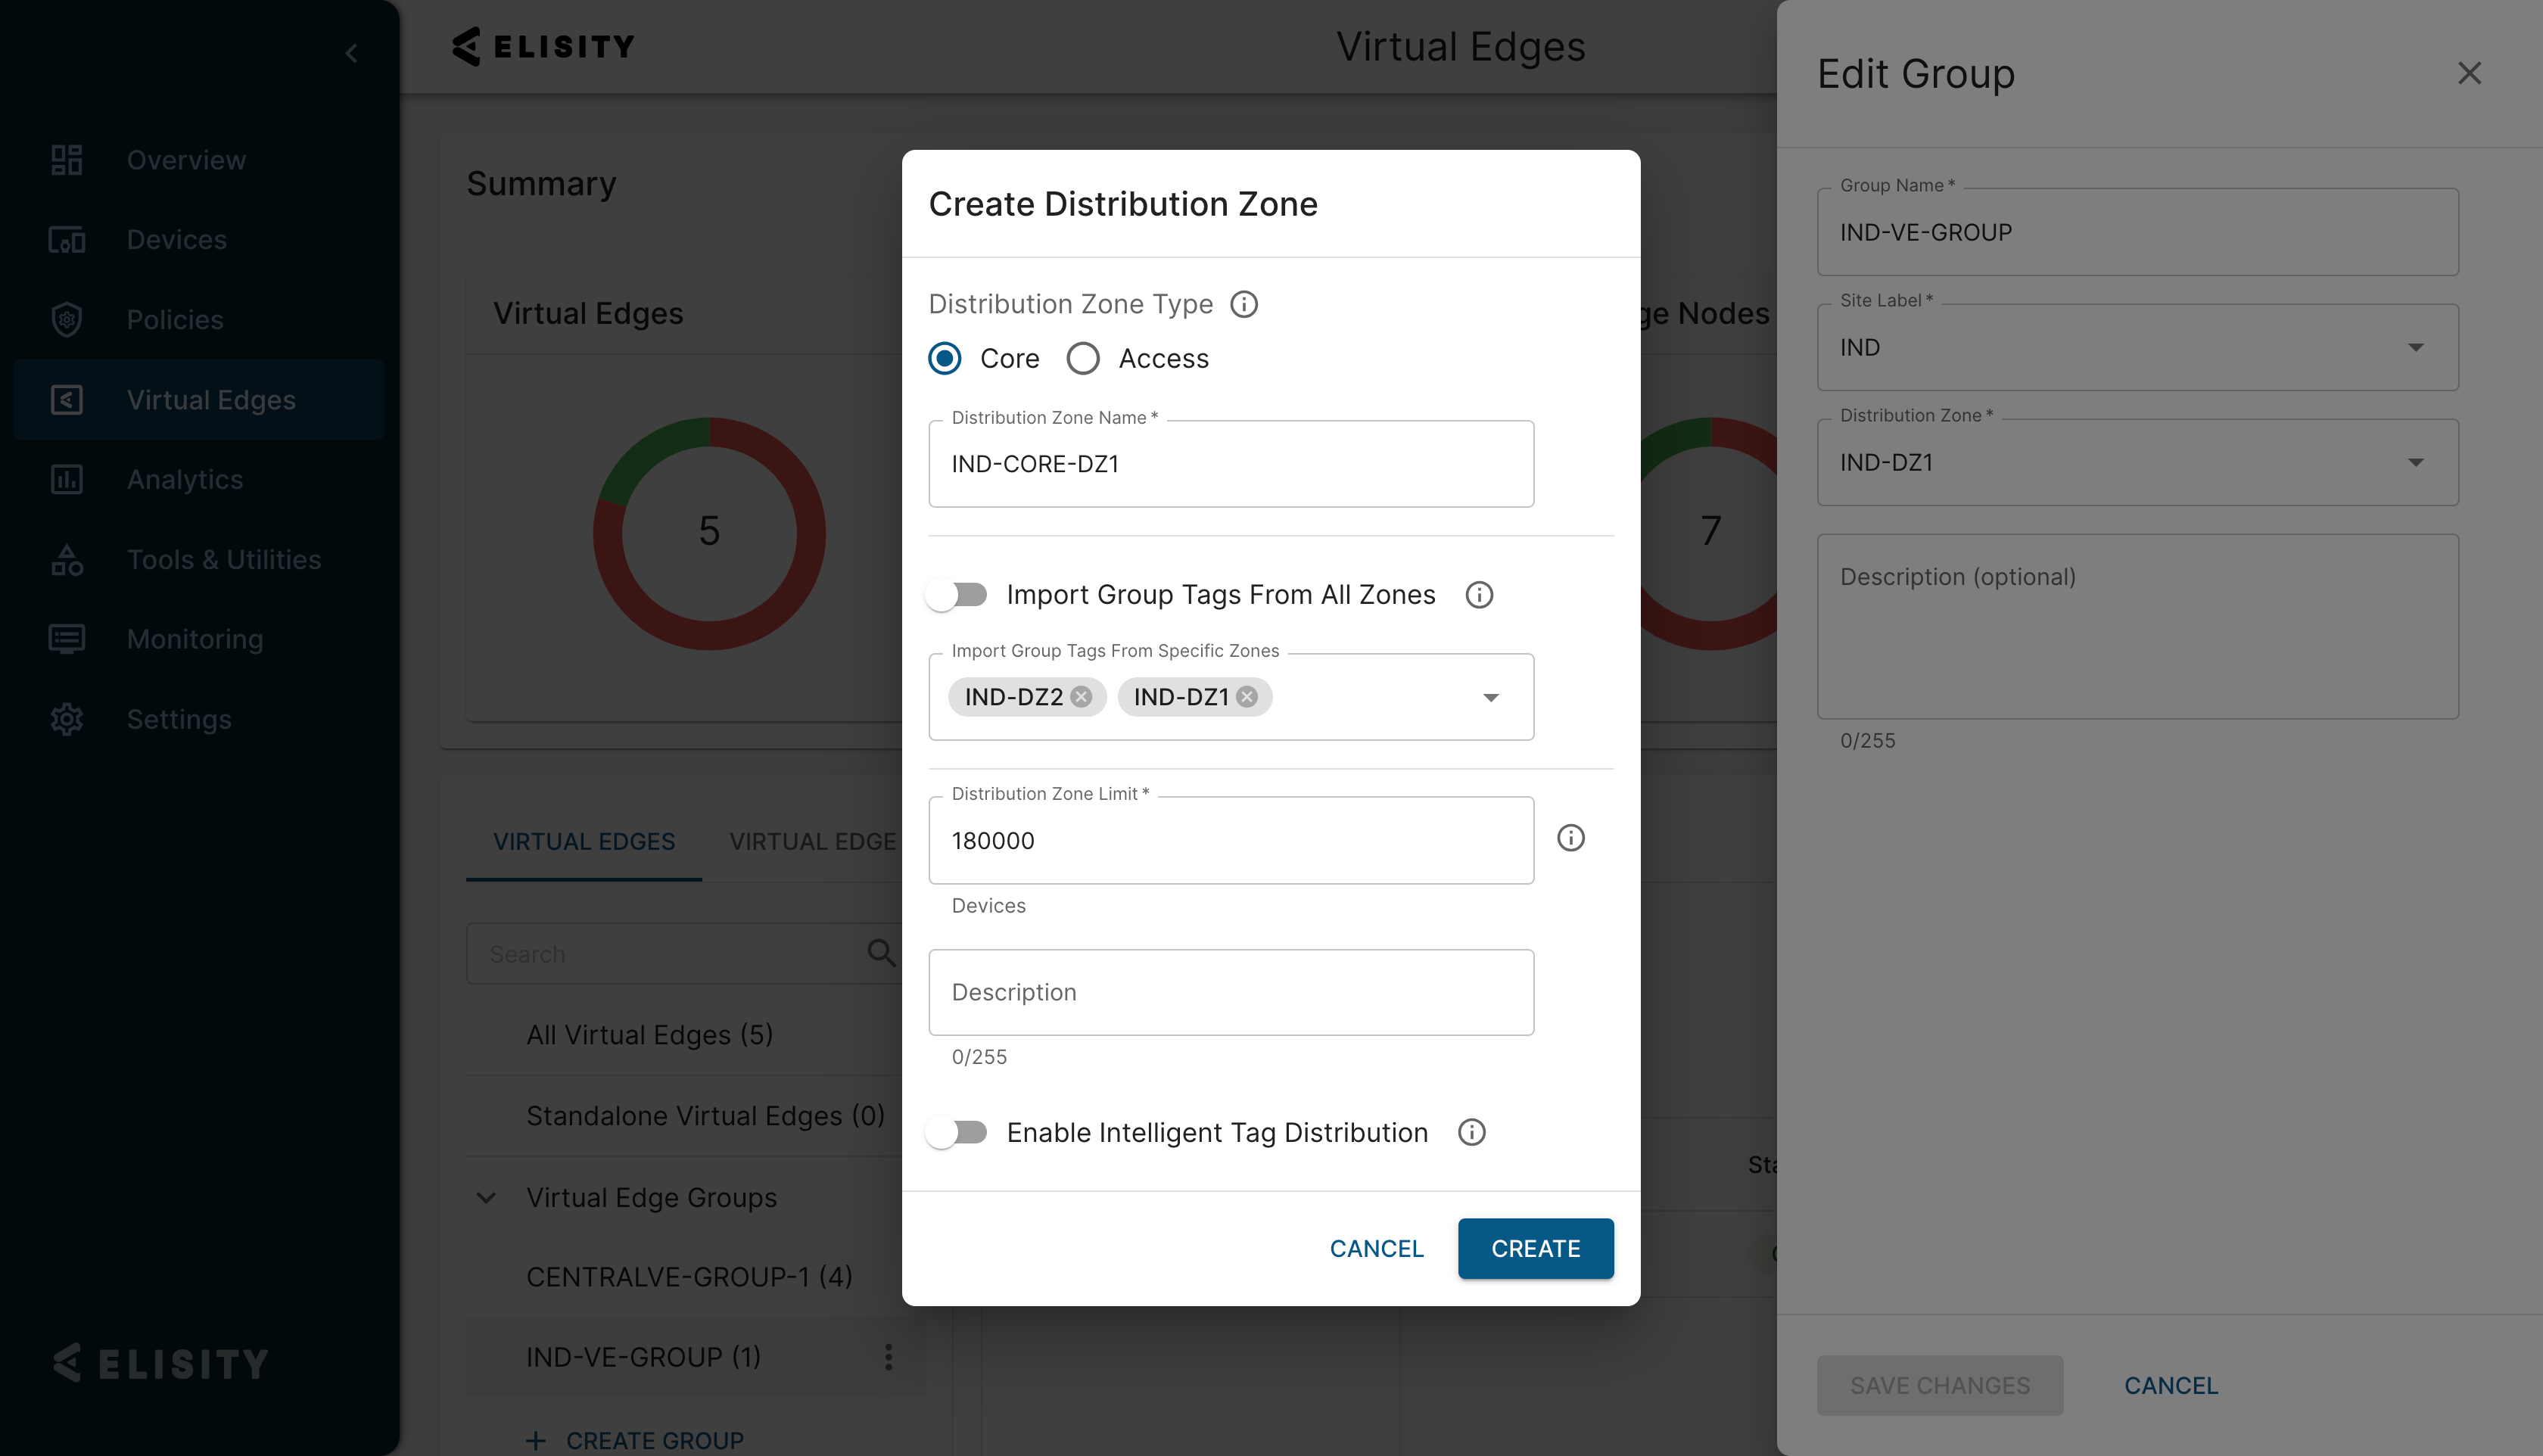Remove the IND-DZ1 chip
This screenshot has width=2543, height=1456.
pyautogui.click(x=1247, y=697)
